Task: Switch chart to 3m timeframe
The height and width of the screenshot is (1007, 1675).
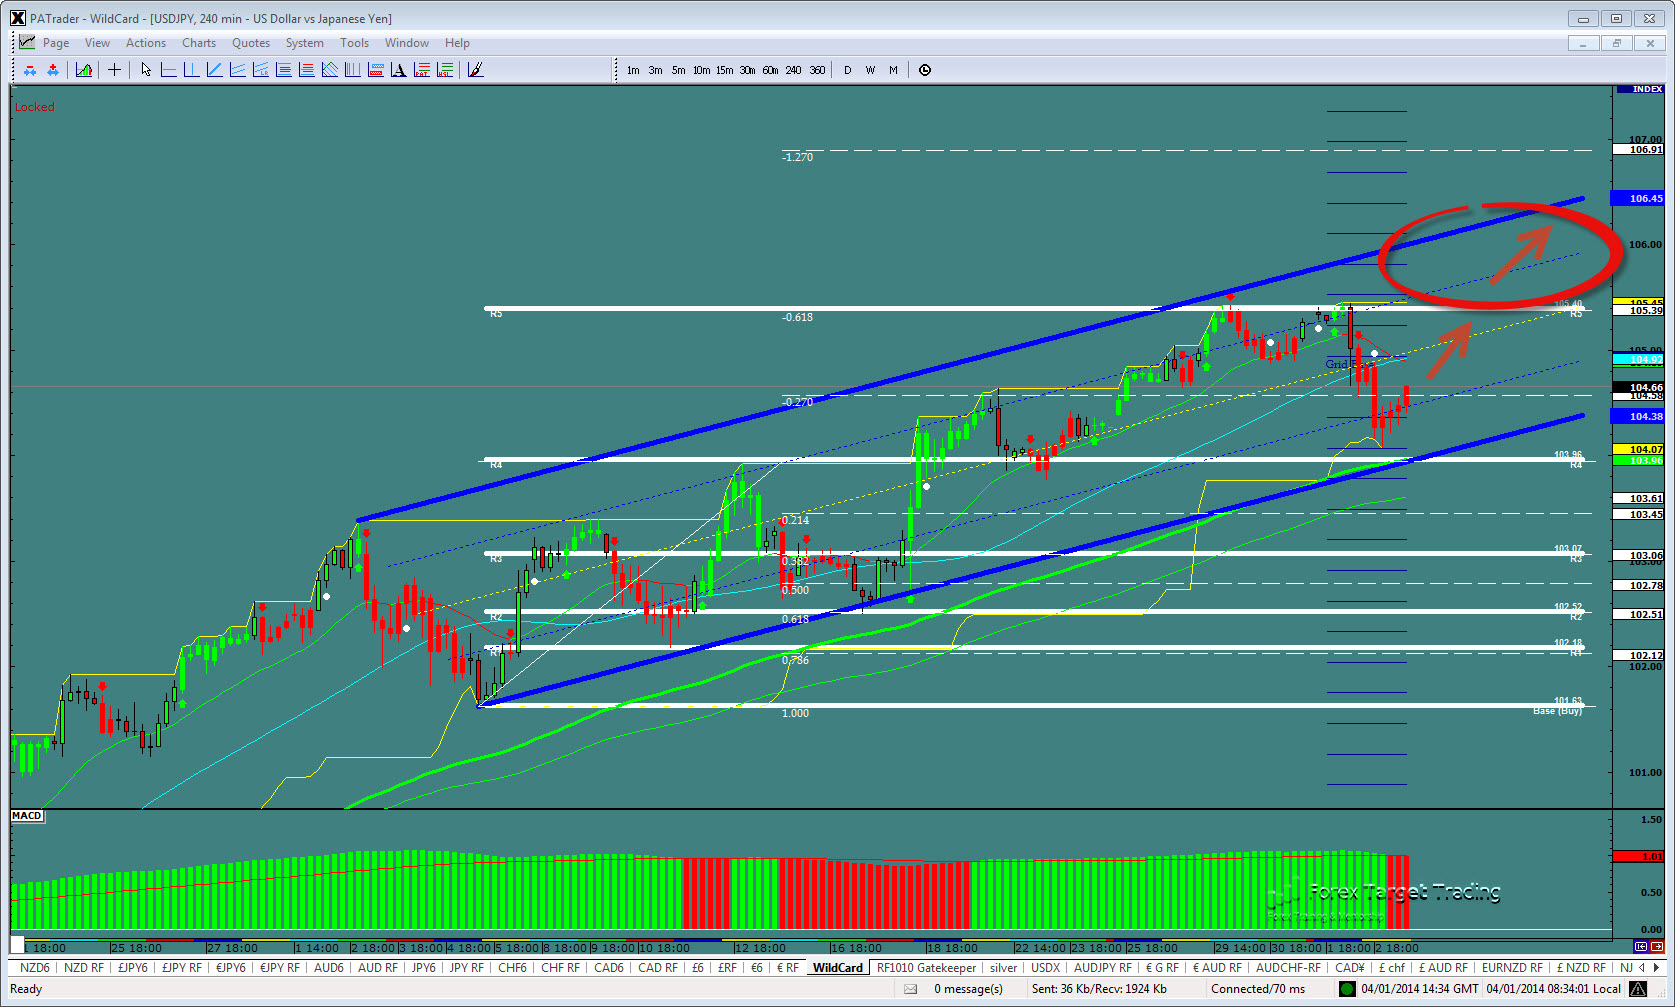Action: [x=656, y=70]
